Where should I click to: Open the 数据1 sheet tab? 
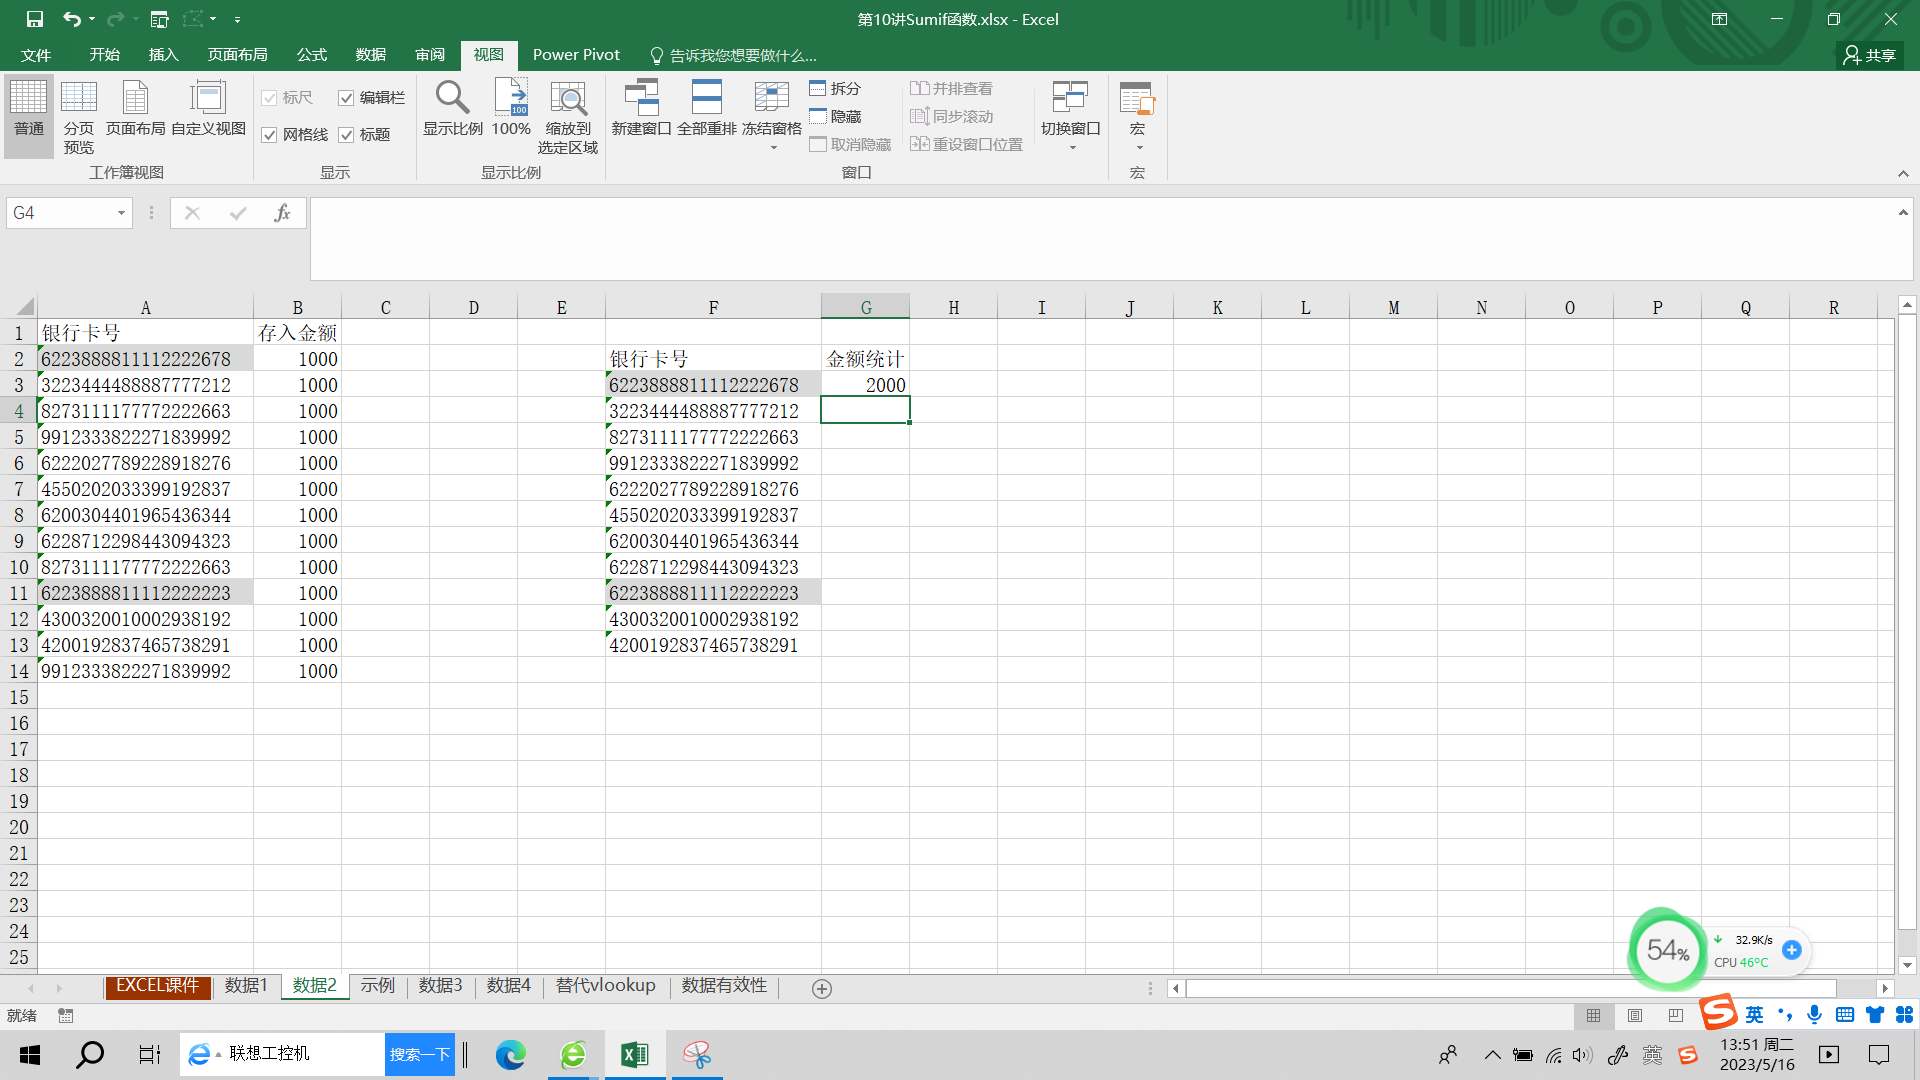(246, 986)
